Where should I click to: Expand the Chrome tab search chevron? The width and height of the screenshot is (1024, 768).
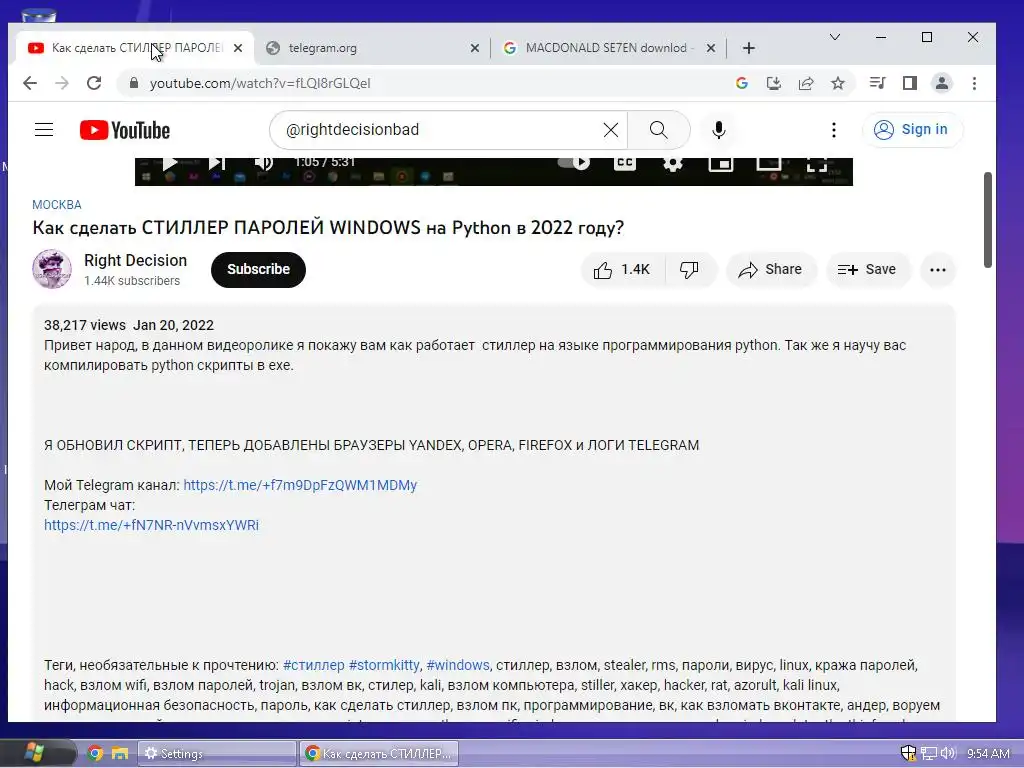[x=835, y=37]
